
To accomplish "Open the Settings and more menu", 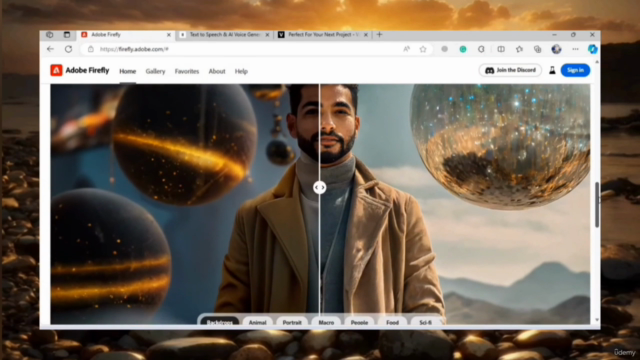I will (x=575, y=49).
